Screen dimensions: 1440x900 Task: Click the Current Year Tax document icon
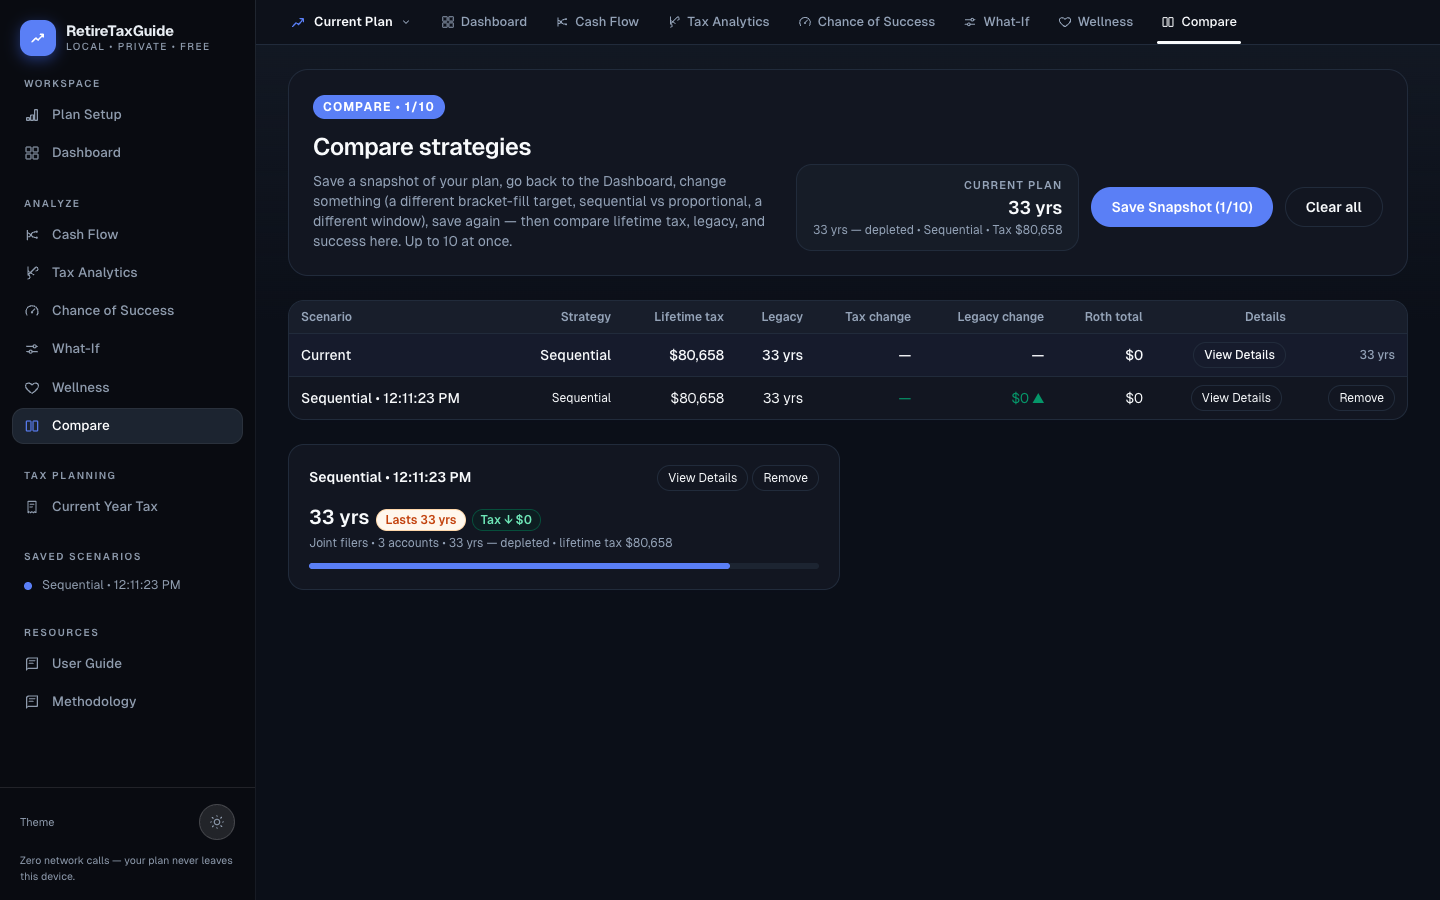point(32,507)
